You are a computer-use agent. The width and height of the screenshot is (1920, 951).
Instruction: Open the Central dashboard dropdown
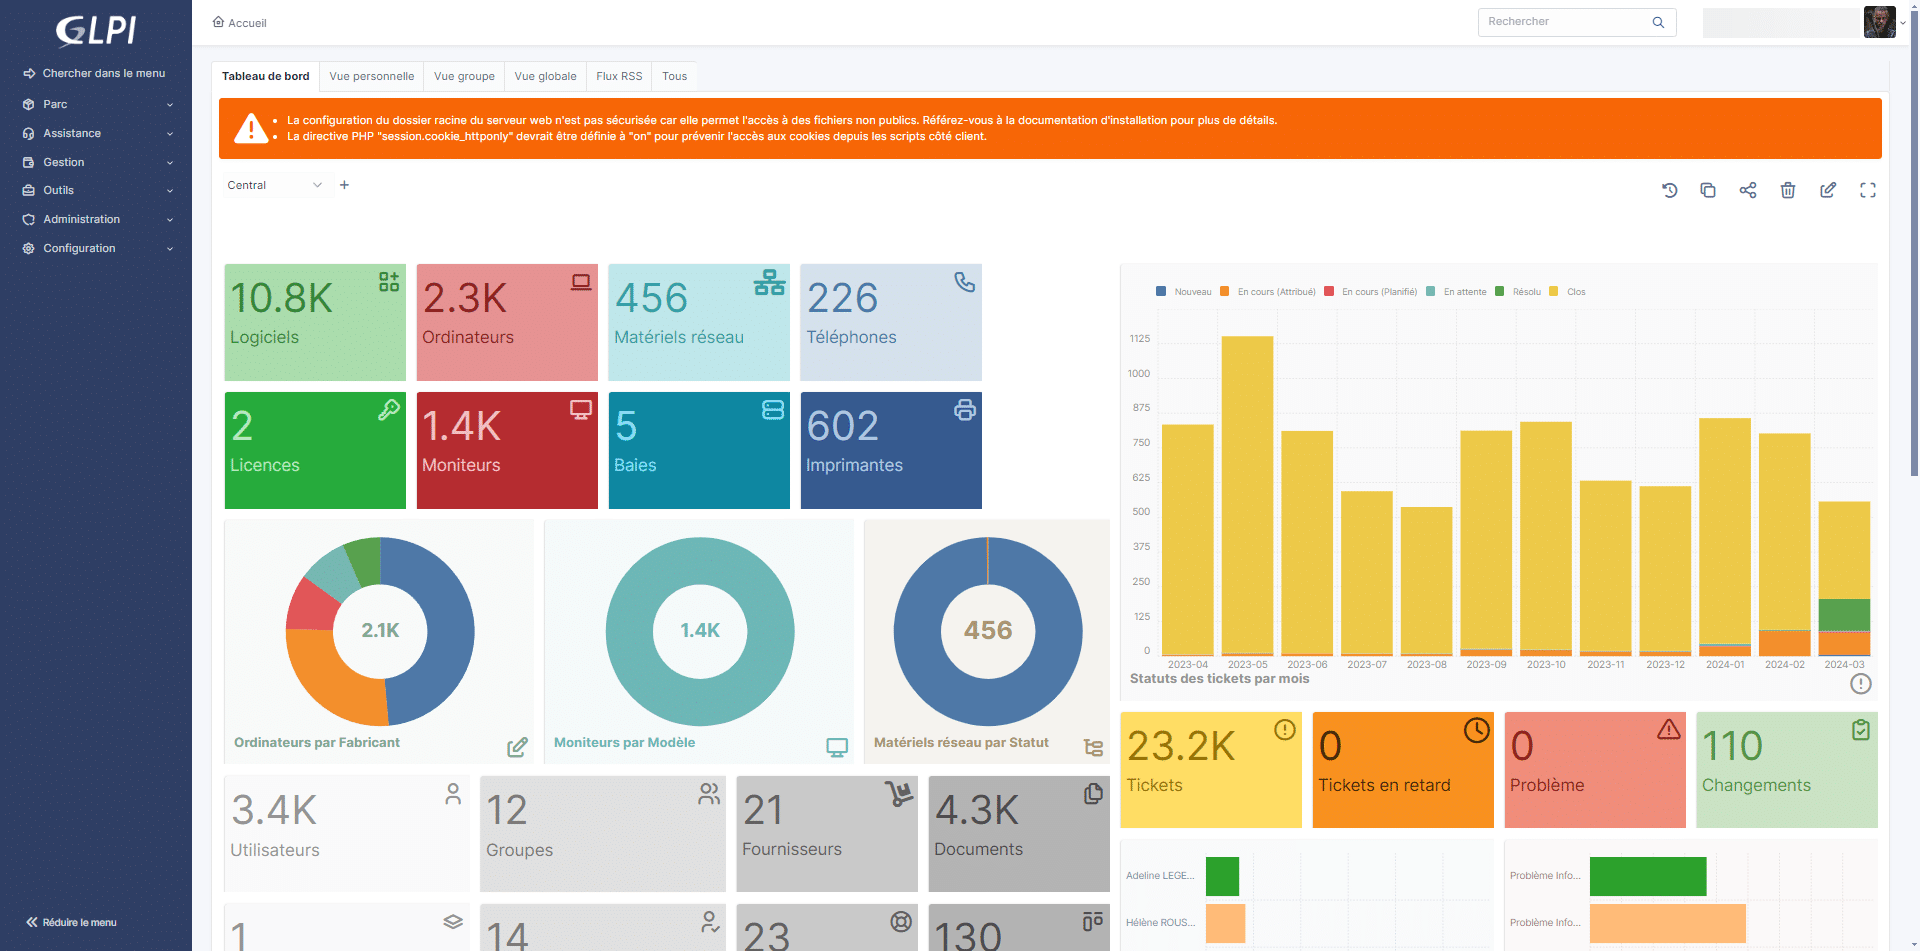point(274,185)
